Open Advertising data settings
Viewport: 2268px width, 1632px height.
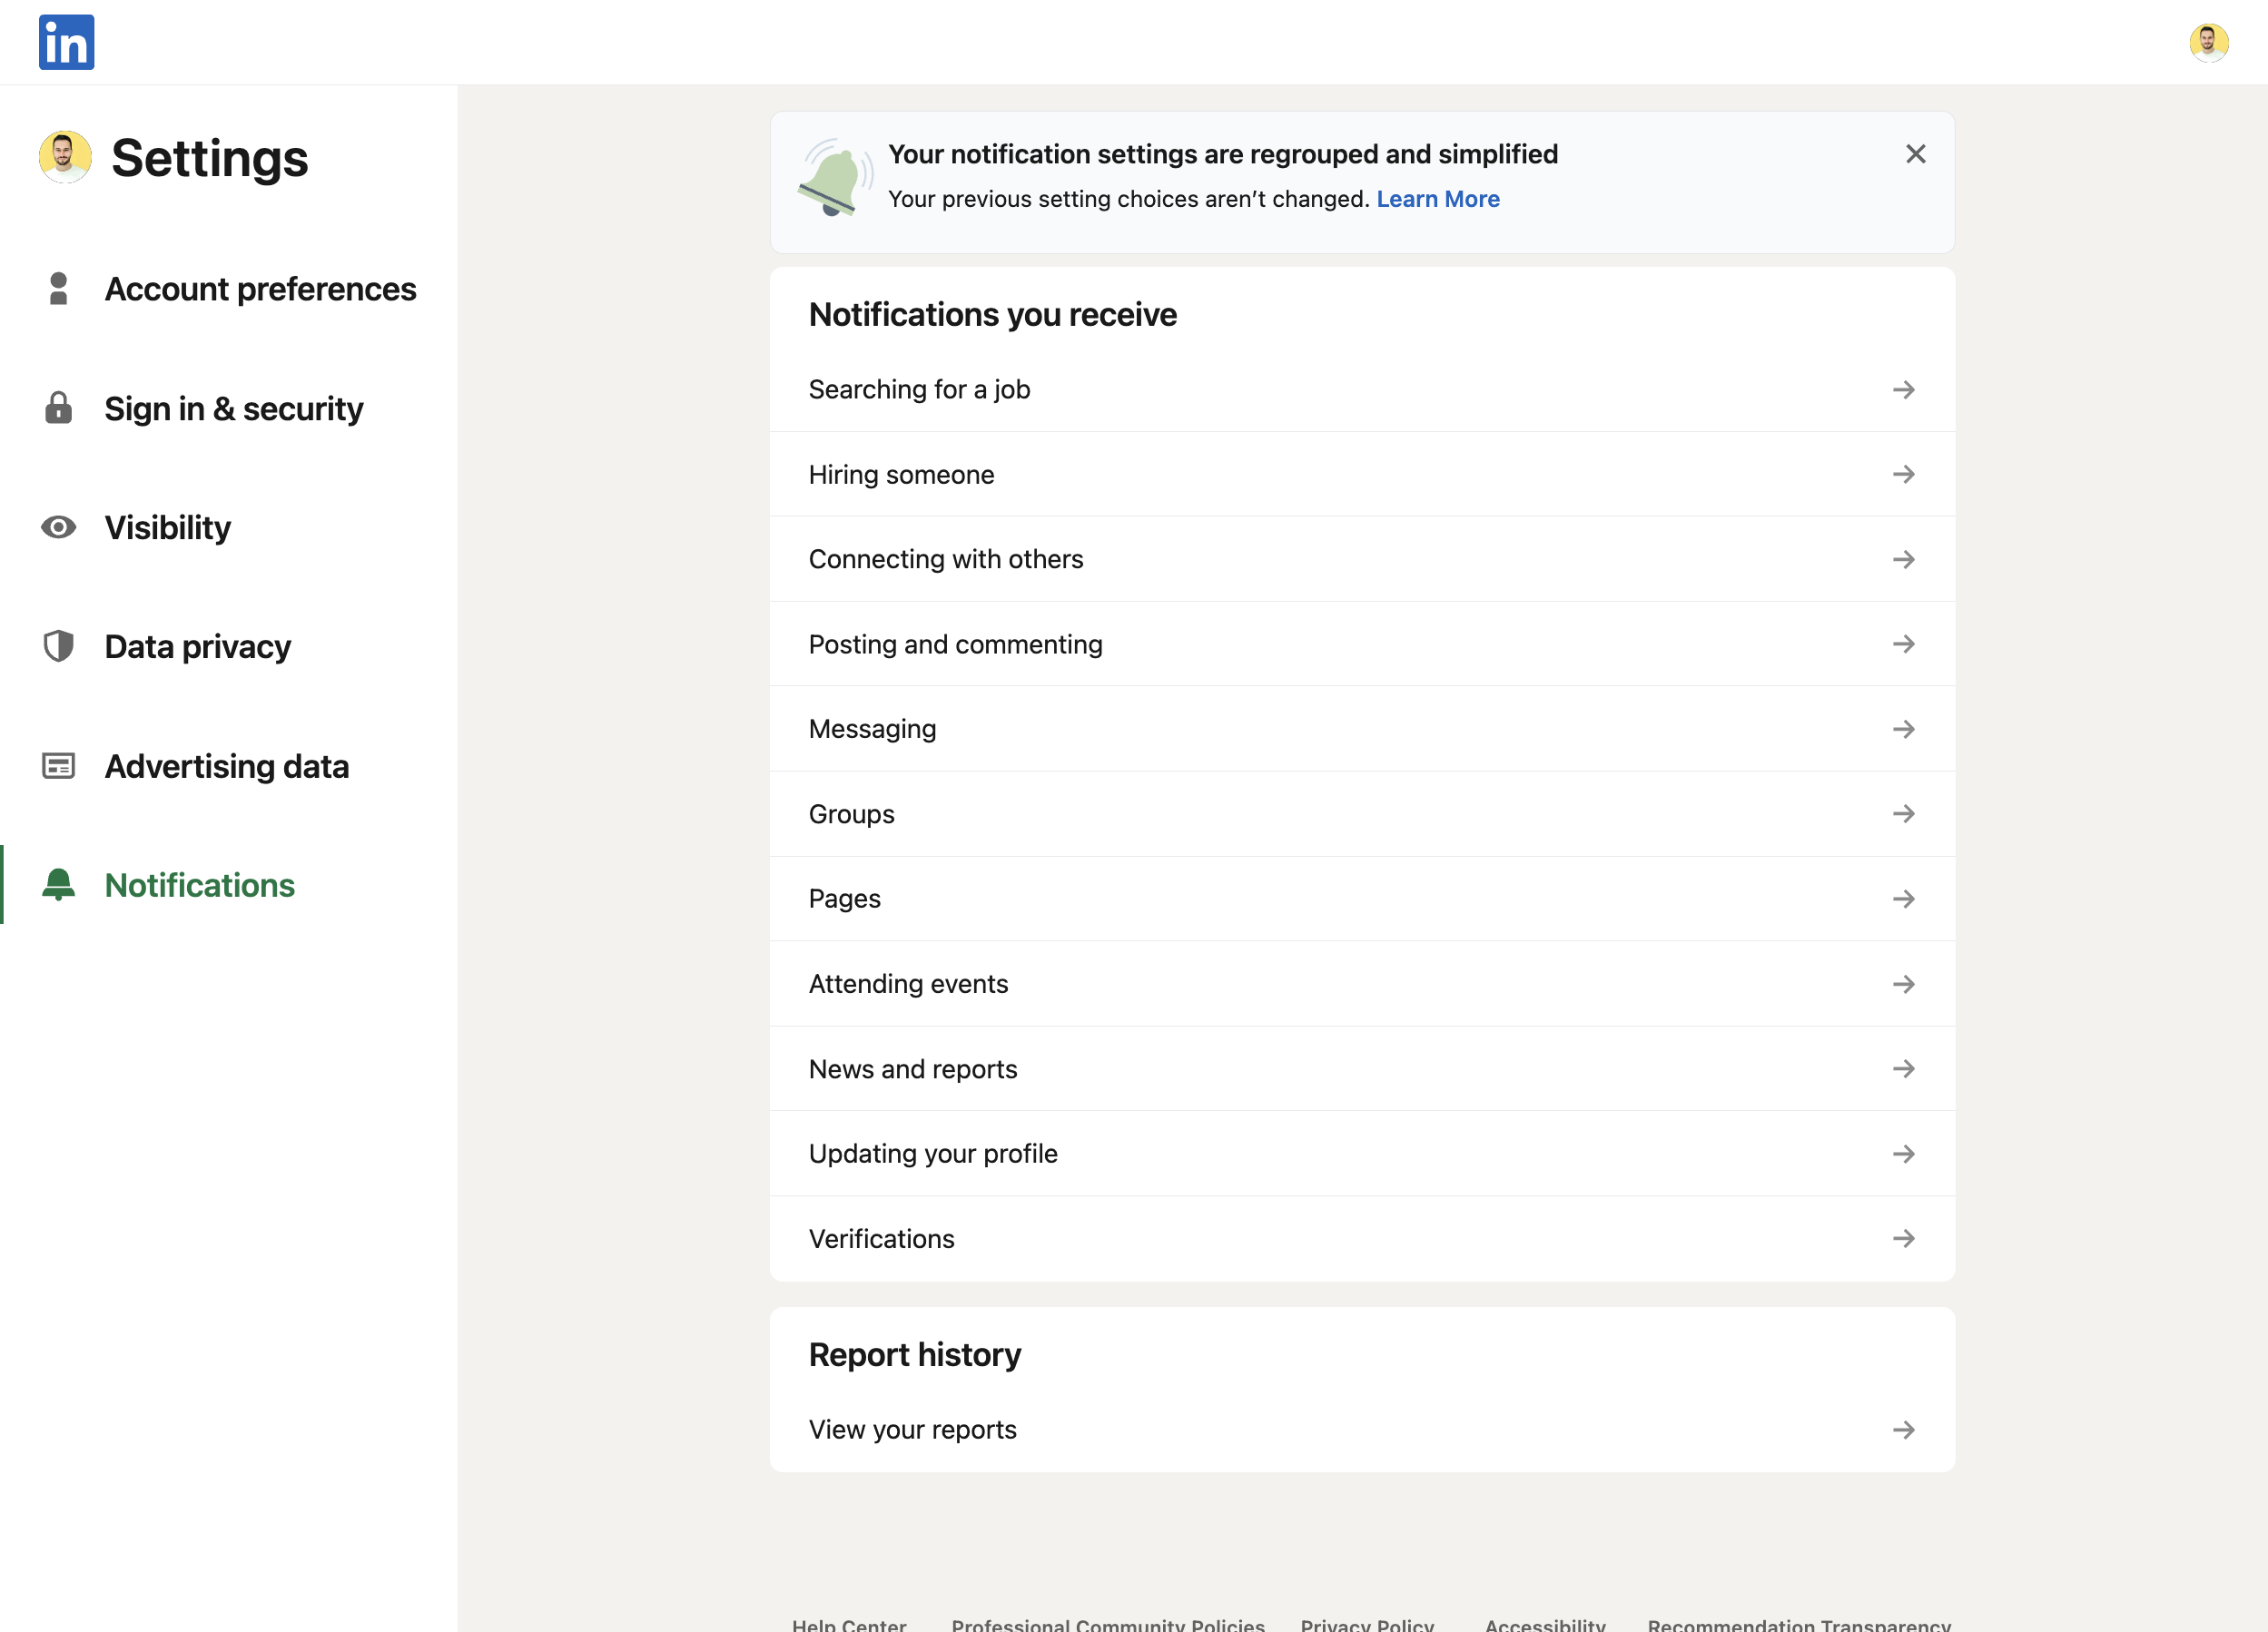(x=229, y=766)
